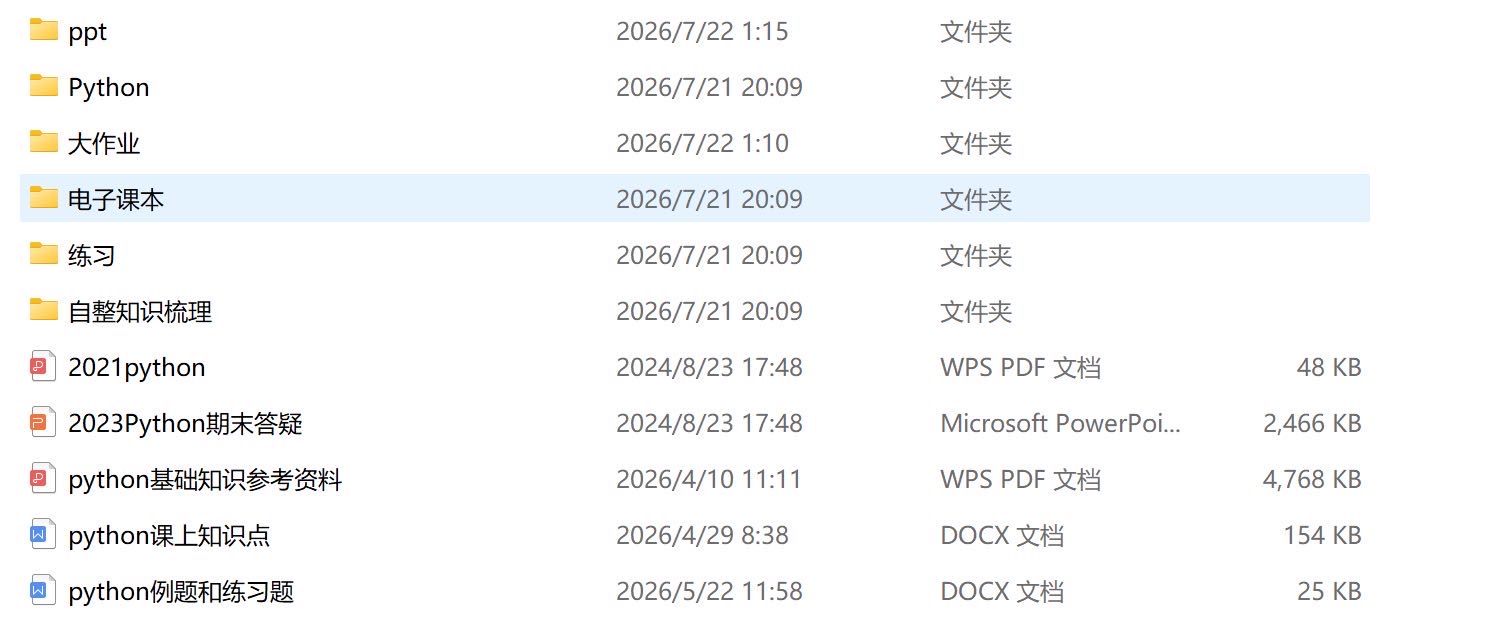The image size is (1488, 626).
Task: Select python基础知识参考资料 file name
Action: pyautogui.click(x=205, y=480)
